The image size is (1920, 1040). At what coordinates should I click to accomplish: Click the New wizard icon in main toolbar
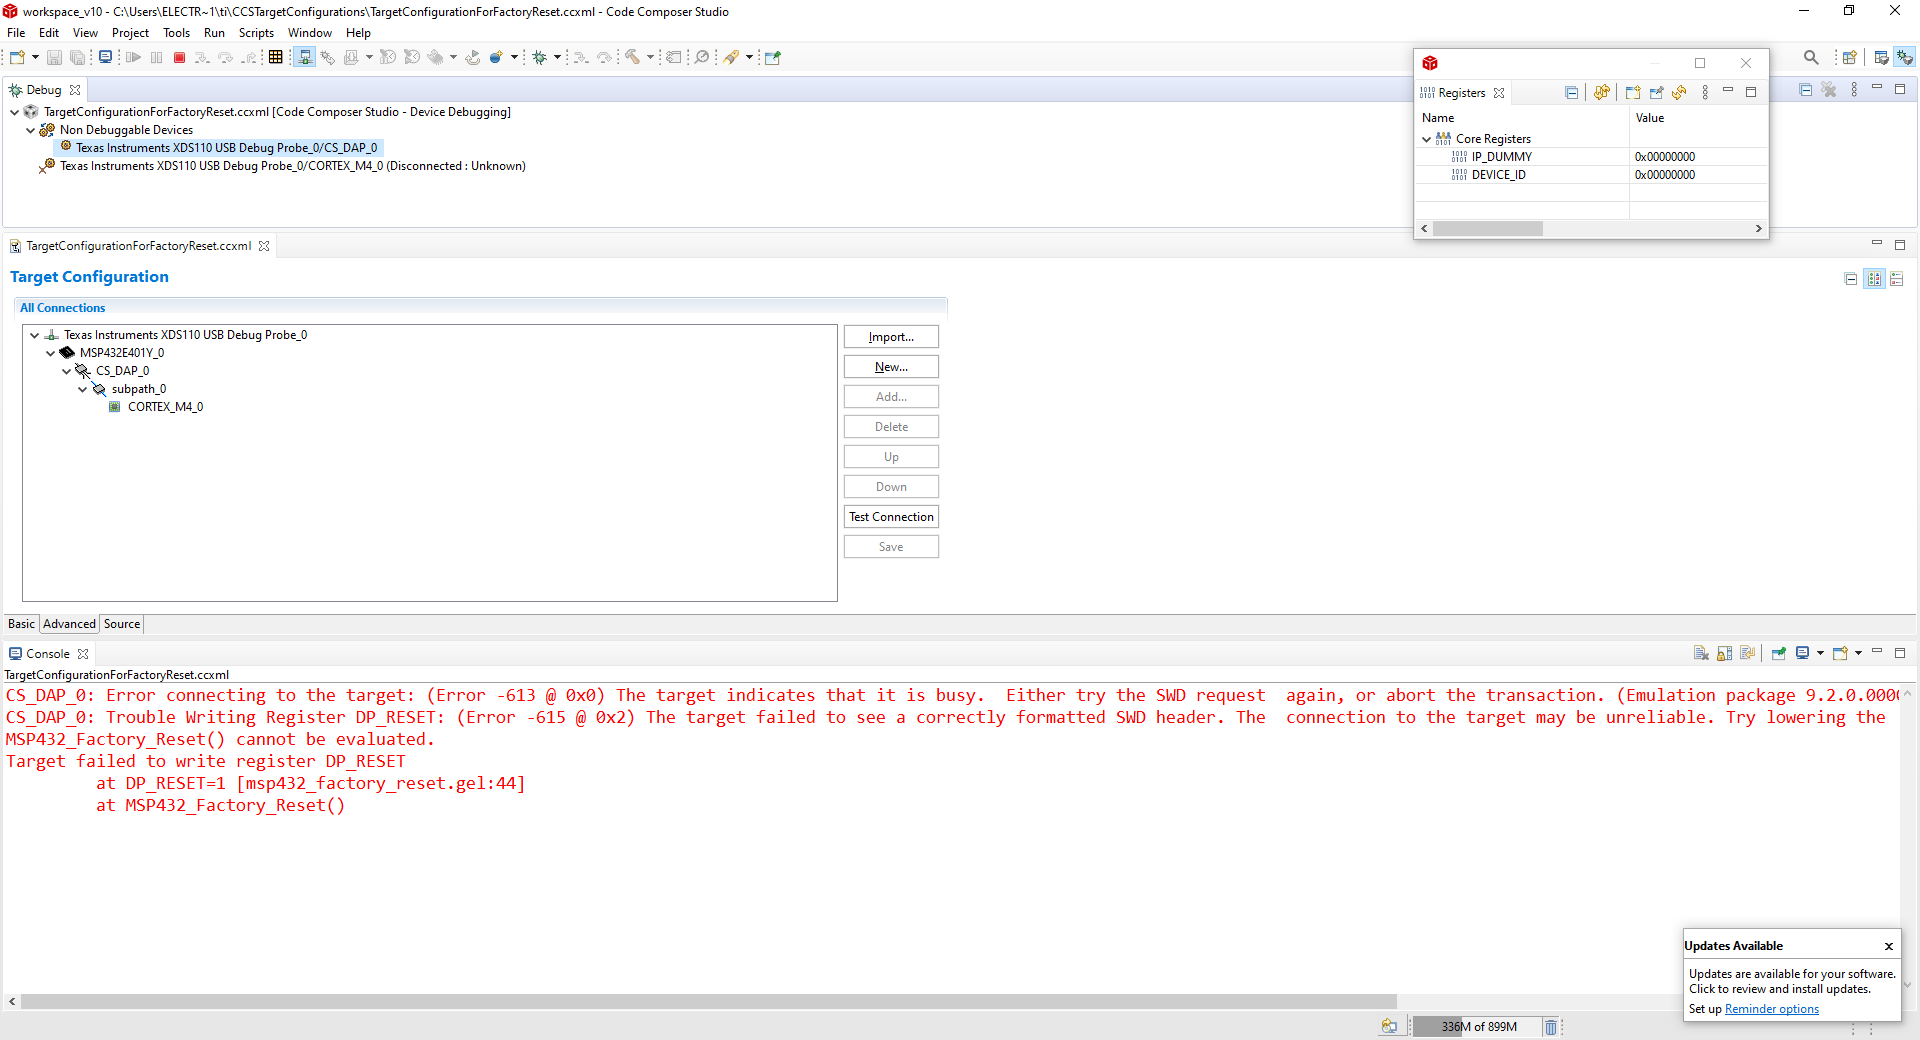click(x=17, y=58)
